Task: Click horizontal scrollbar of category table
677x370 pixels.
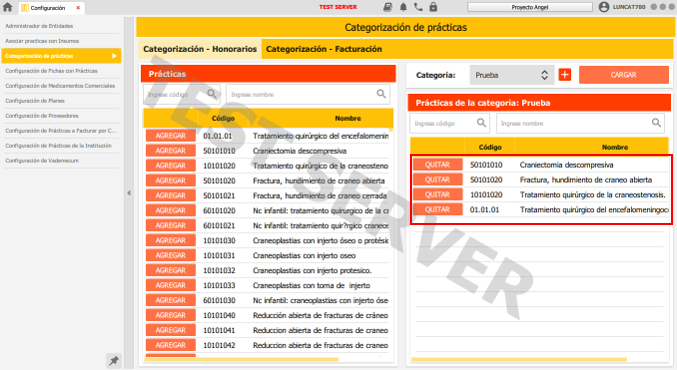Action: coord(519,359)
